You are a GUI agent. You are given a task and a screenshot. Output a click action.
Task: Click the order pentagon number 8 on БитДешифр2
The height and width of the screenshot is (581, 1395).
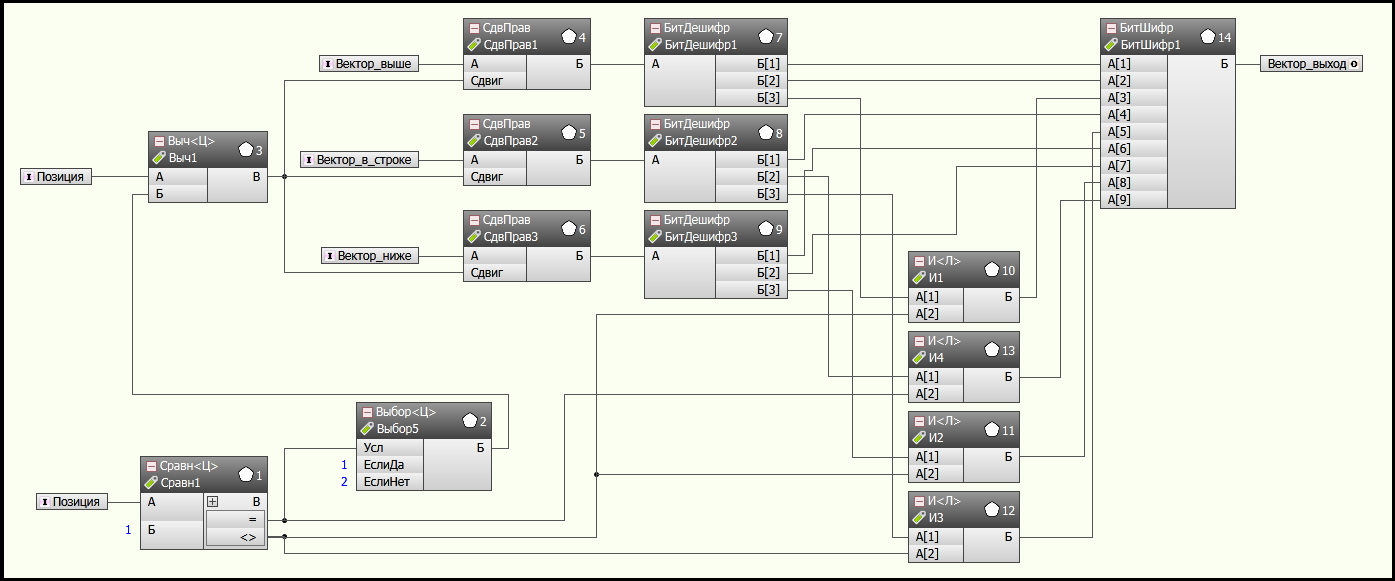point(766,132)
